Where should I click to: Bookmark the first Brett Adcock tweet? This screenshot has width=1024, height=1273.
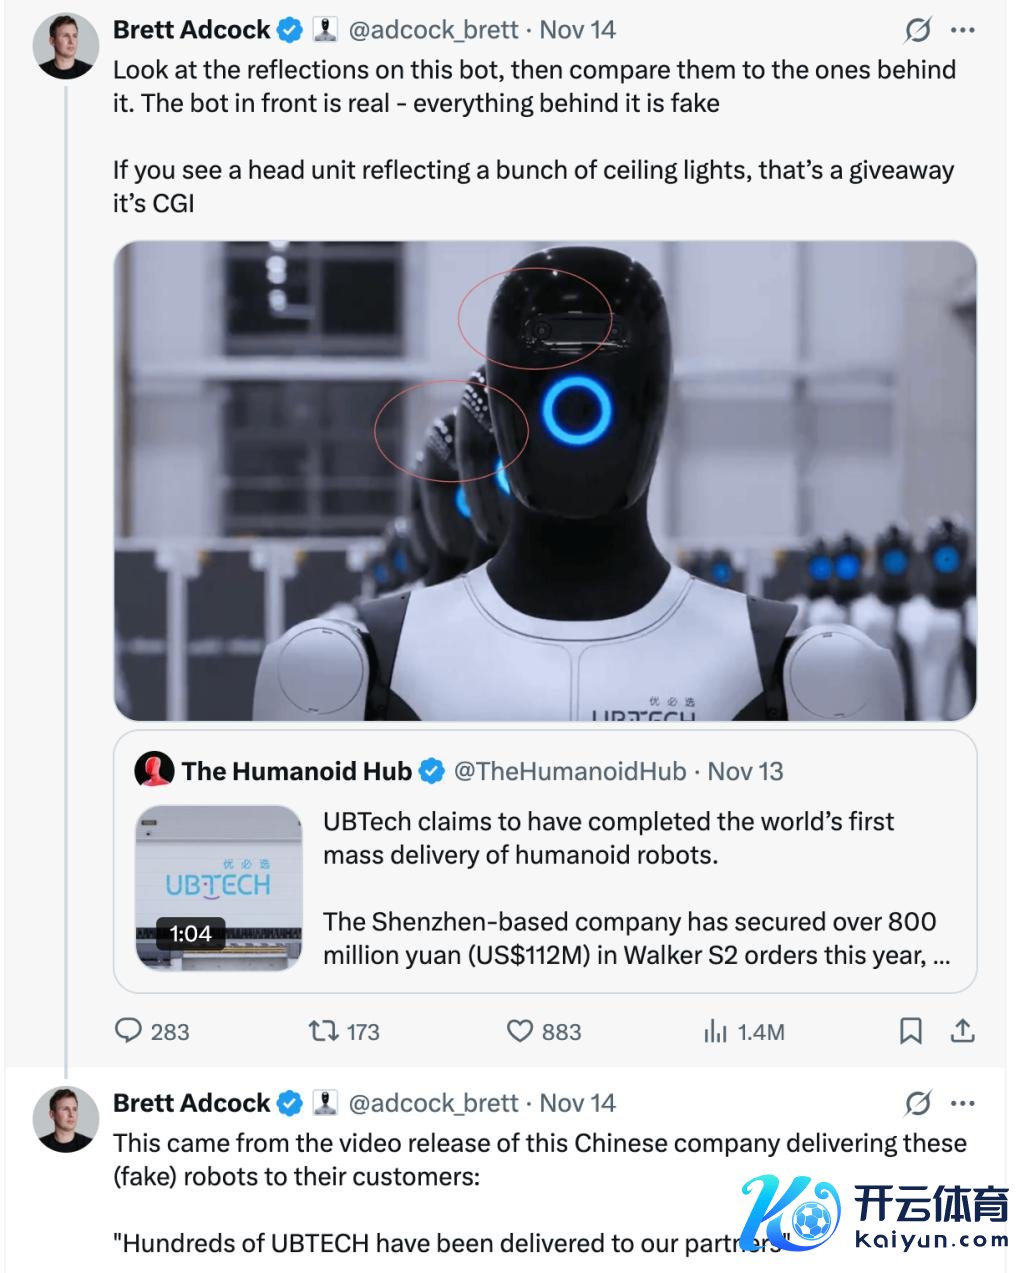click(x=911, y=1031)
